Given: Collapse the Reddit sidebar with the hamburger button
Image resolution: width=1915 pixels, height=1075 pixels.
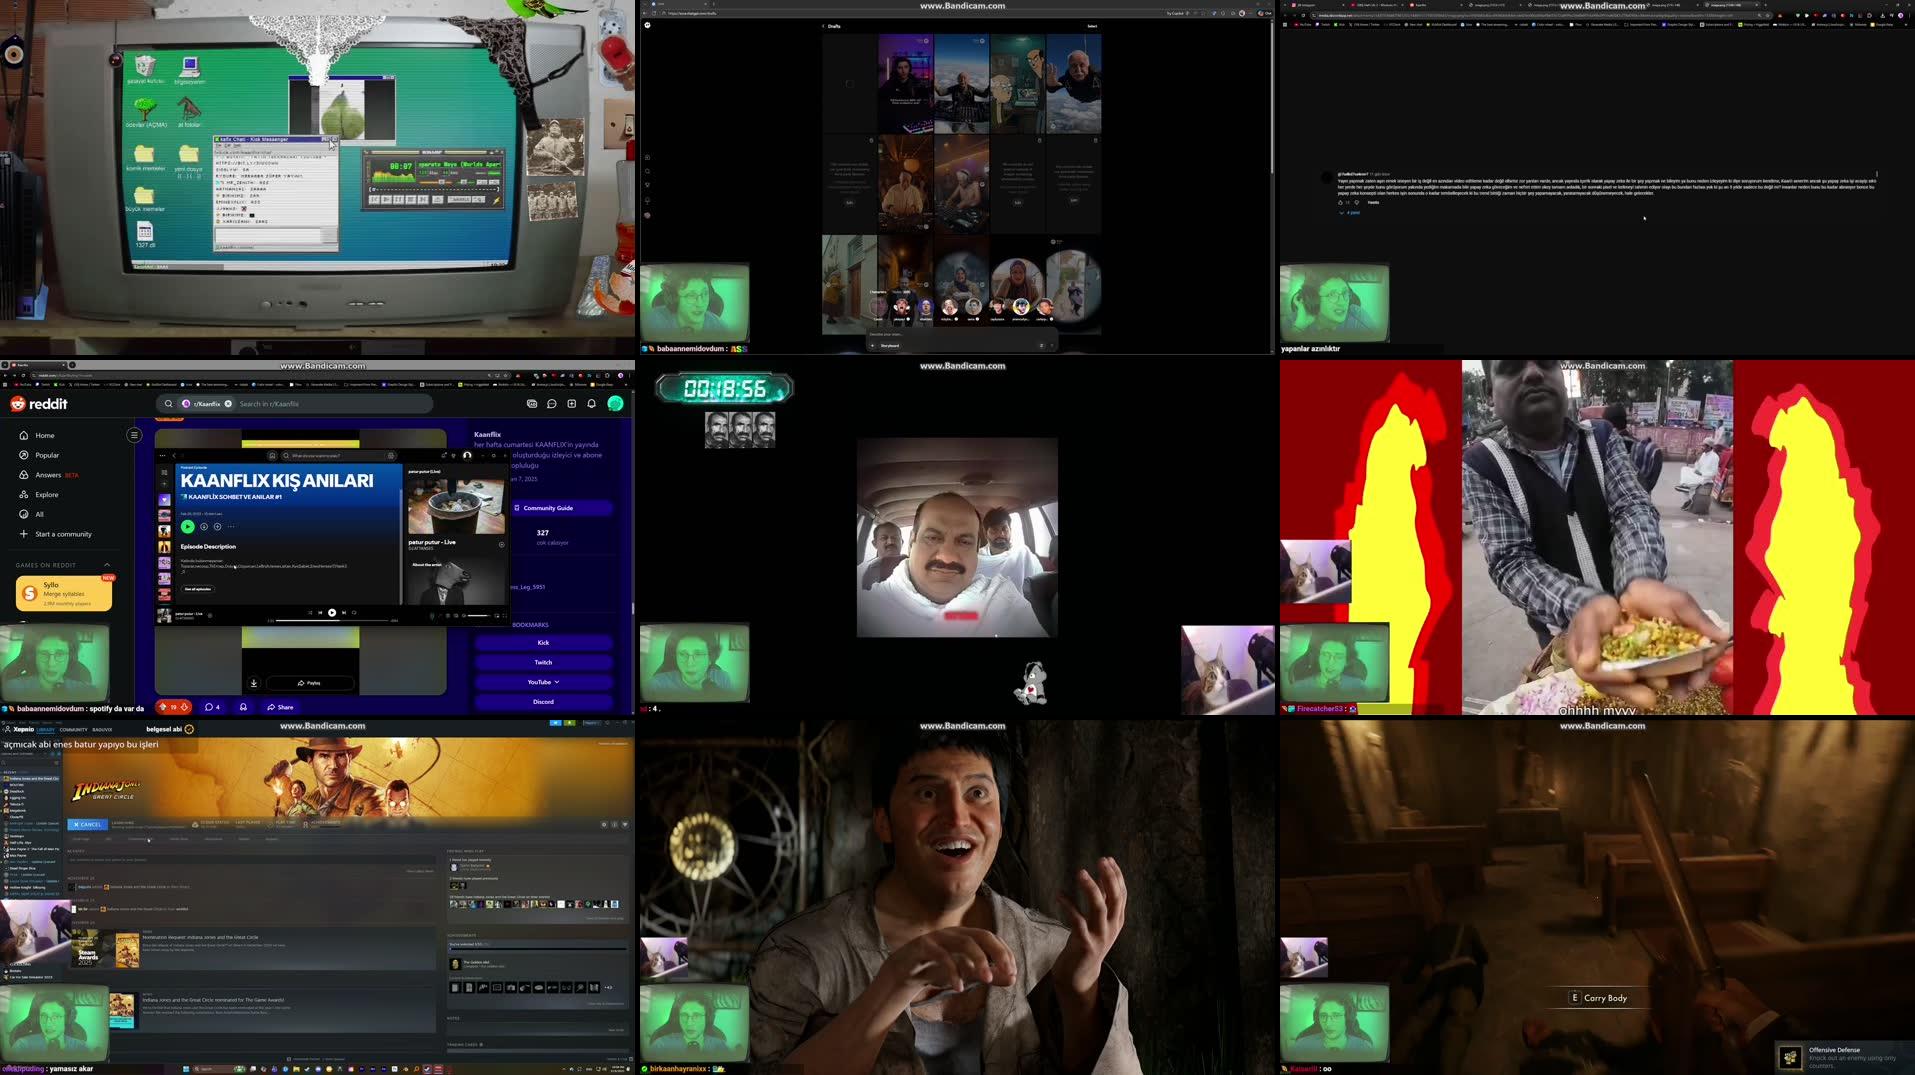Looking at the screenshot, I should [x=135, y=435].
